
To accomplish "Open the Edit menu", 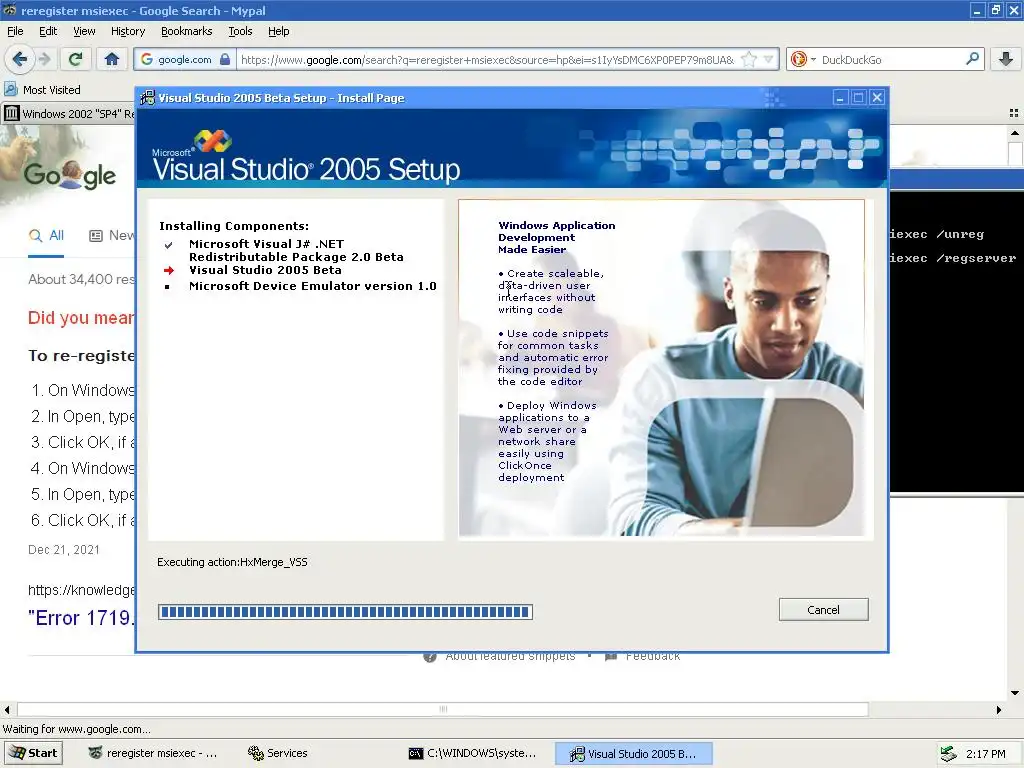I will [x=48, y=31].
